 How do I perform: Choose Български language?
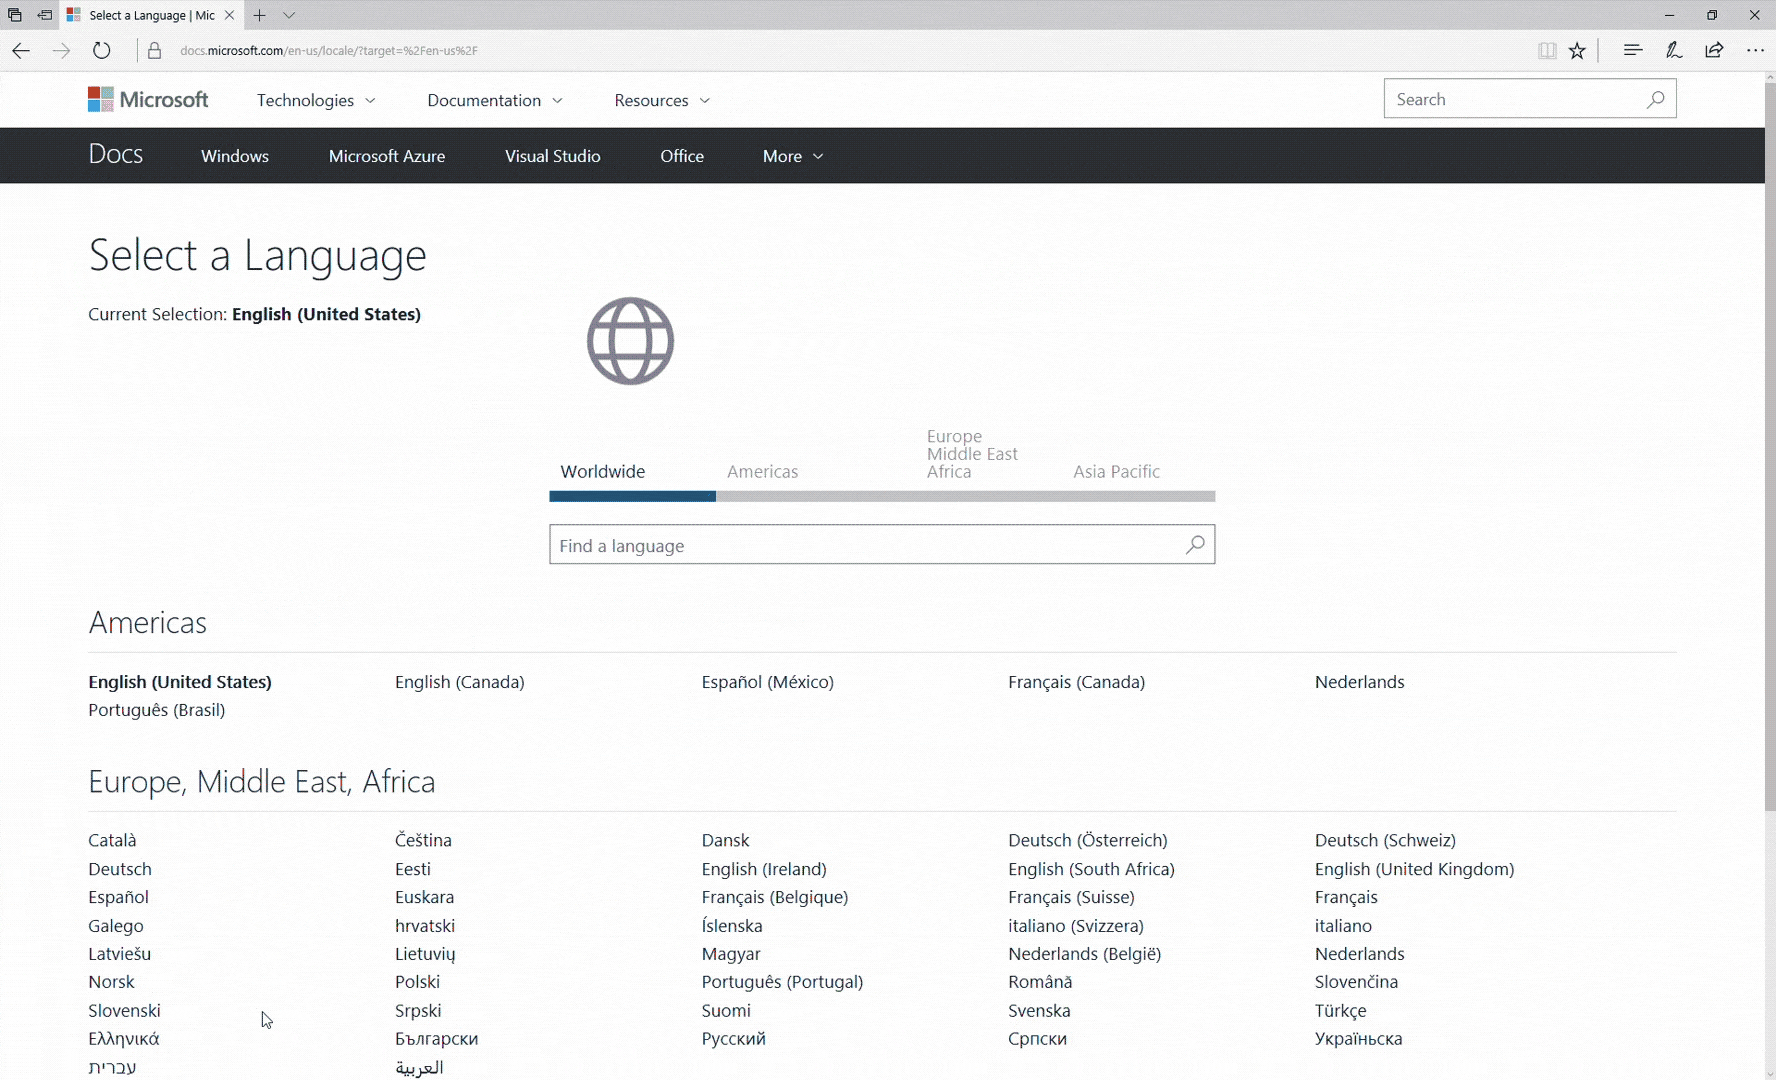tap(436, 1039)
